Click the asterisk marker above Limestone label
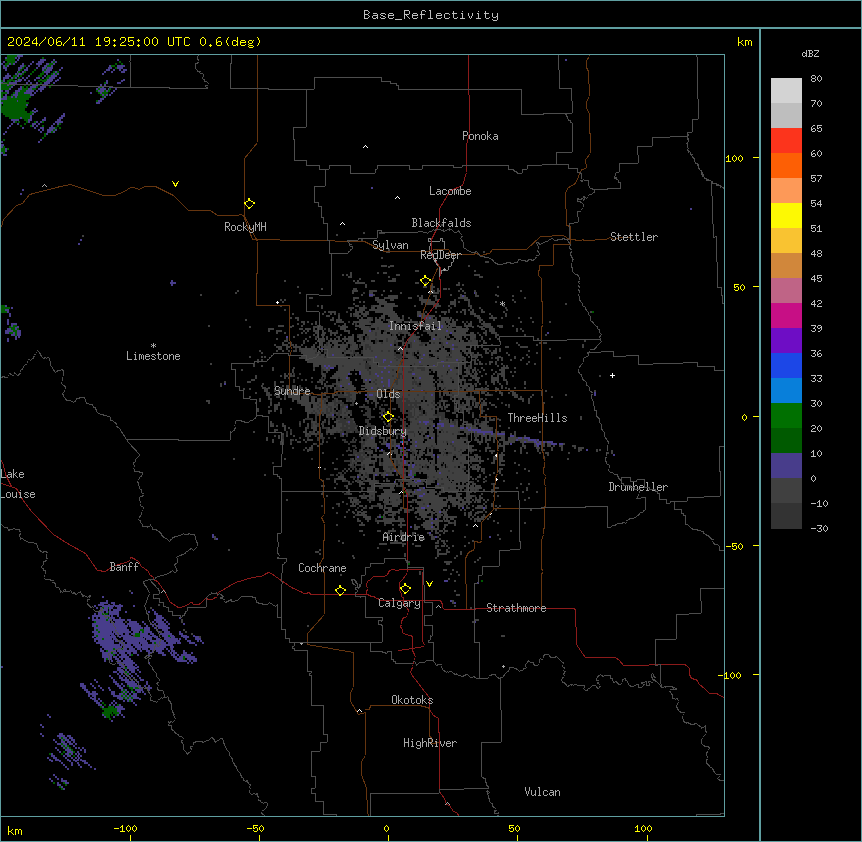Image resolution: width=862 pixels, height=842 pixels. [x=153, y=346]
